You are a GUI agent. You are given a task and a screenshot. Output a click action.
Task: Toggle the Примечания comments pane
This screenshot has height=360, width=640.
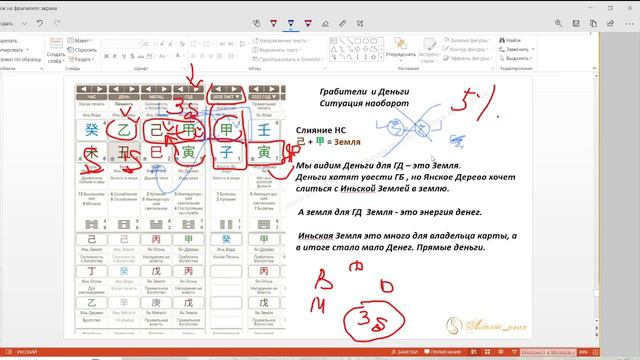click(442, 352)
